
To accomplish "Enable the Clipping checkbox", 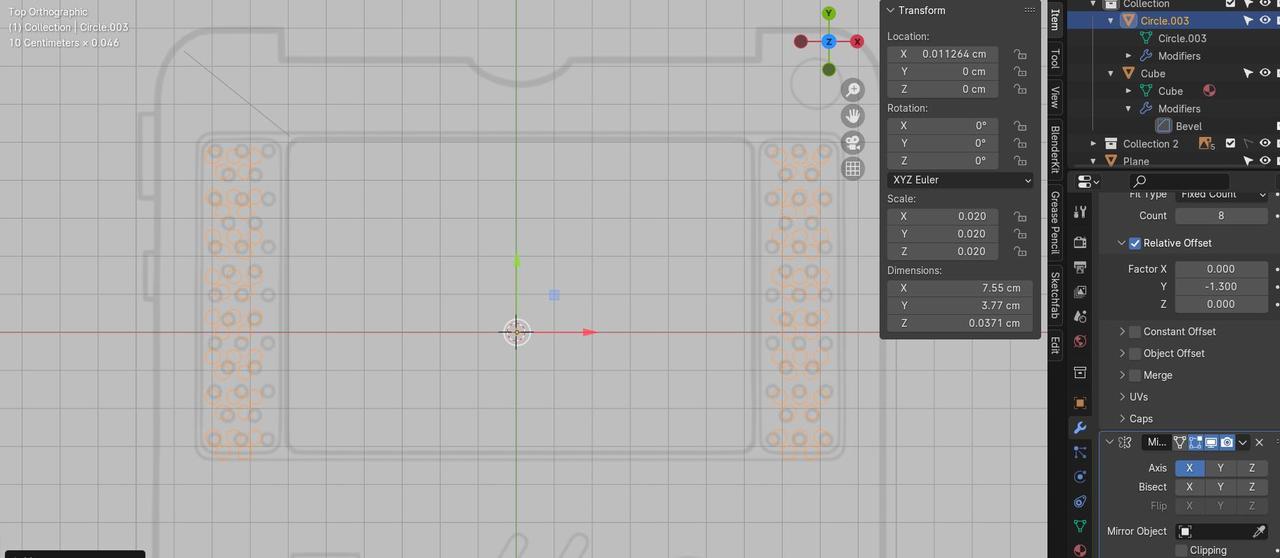I will point(1182,550).
